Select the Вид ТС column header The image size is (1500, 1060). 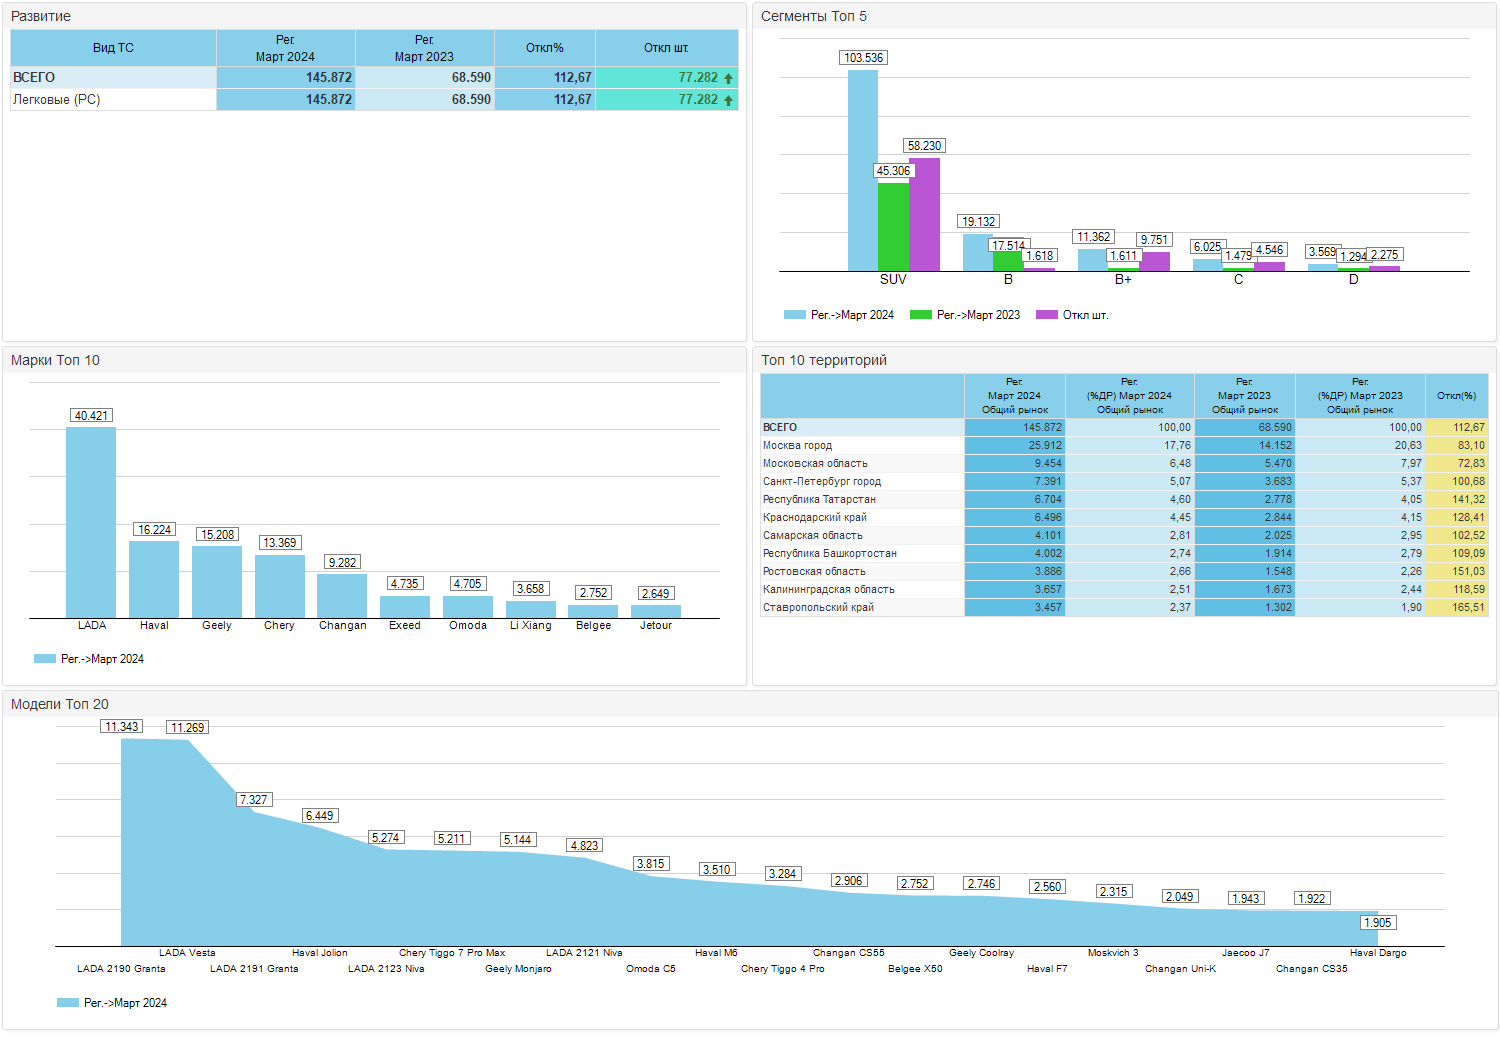pos(113,48)
